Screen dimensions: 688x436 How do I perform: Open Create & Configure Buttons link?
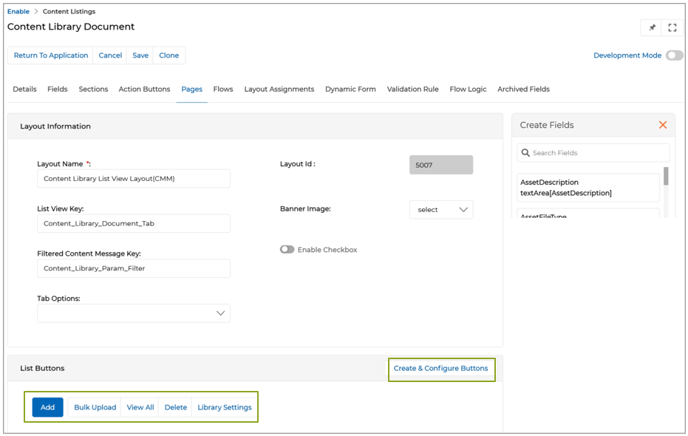441,368
